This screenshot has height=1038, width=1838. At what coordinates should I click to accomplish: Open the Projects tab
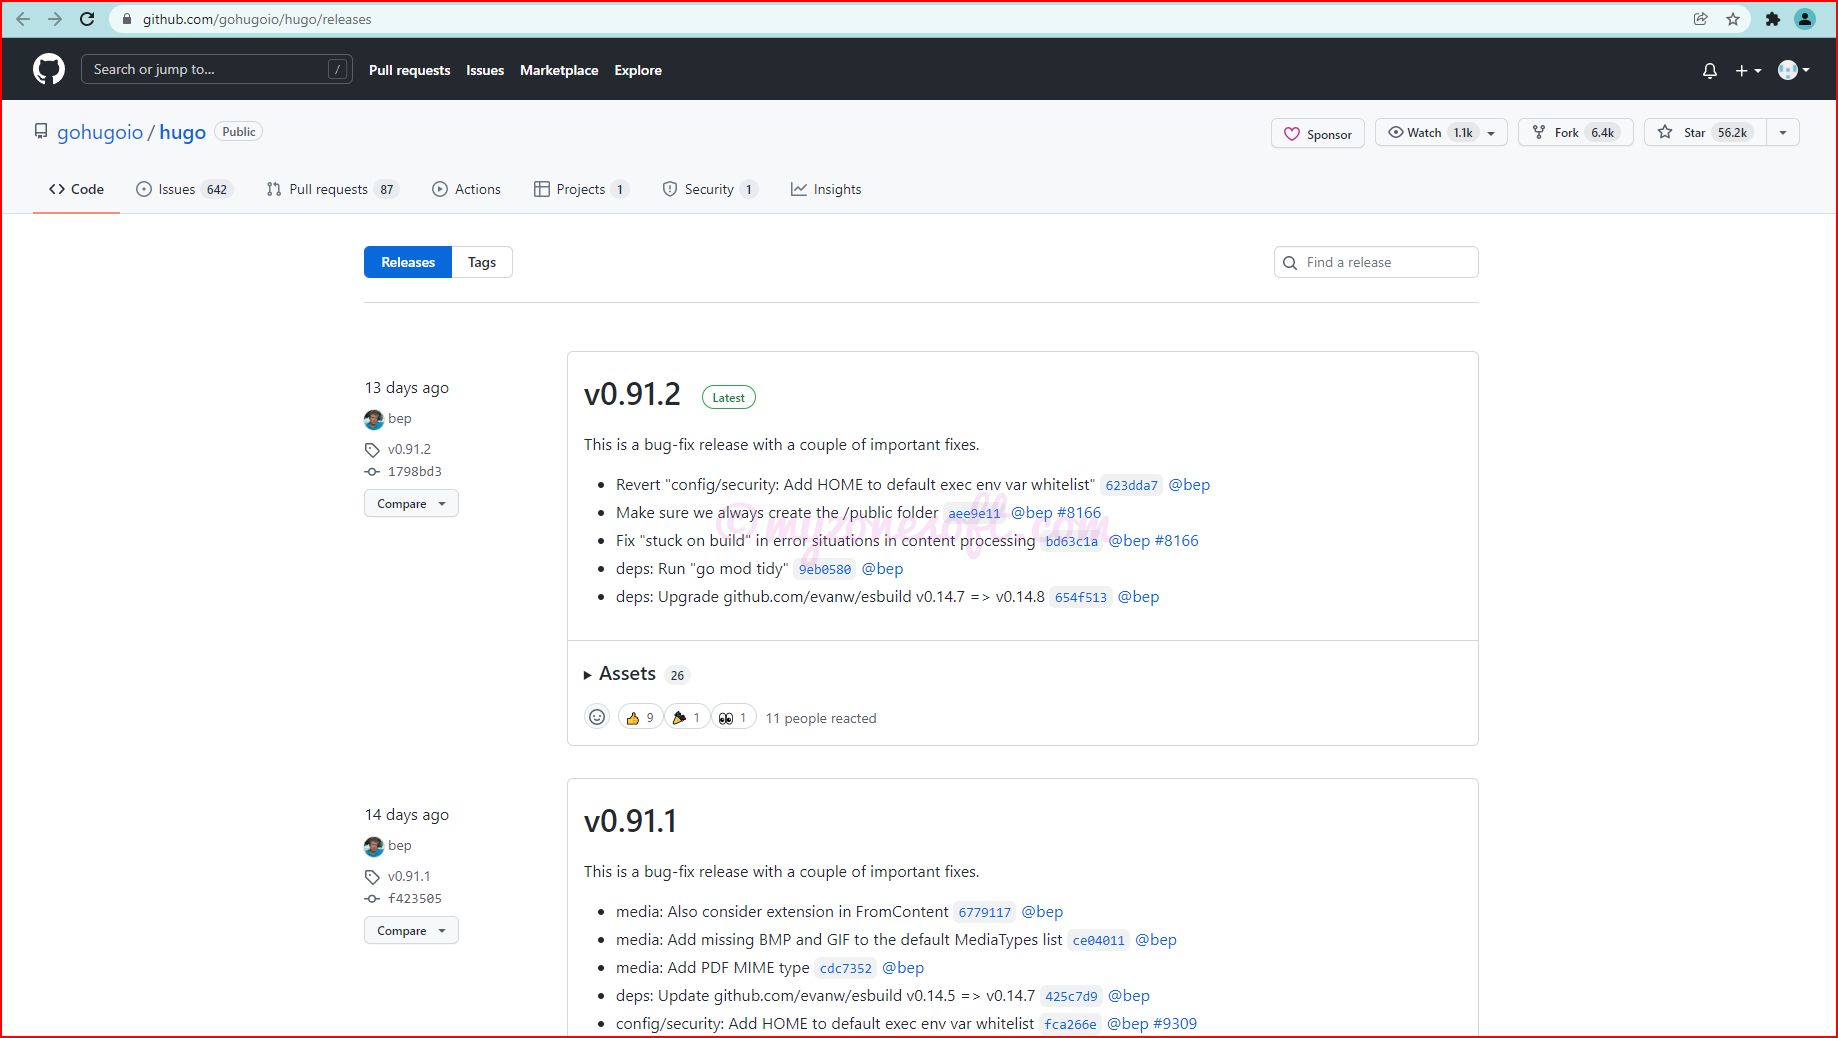pyautogui.click(x=581, y=189)
